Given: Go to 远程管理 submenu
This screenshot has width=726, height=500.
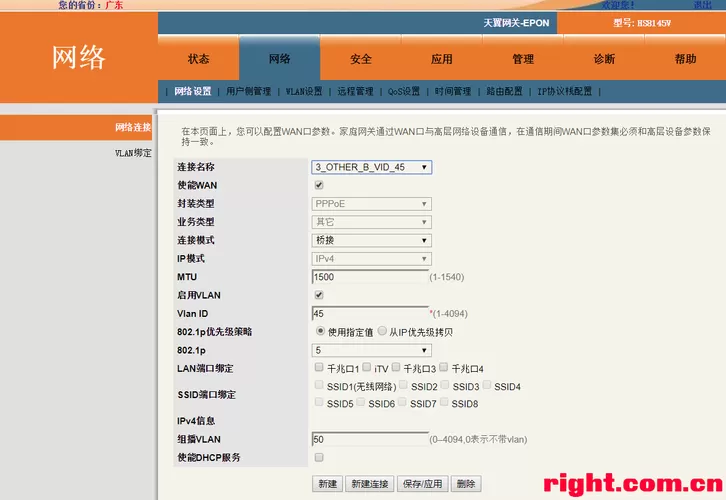Looking at the screenshot, I should coord(355,91).
